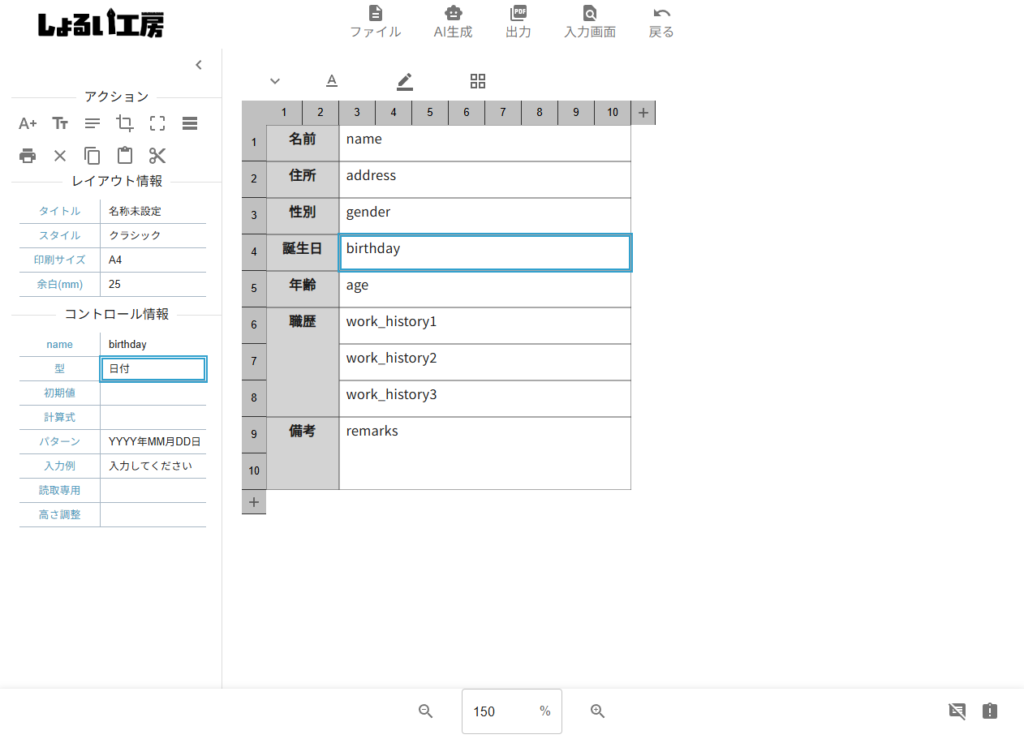Screen dimensions: 1024x739
Task: Click the A+ font size increase icon
Action: coord(28,123)
